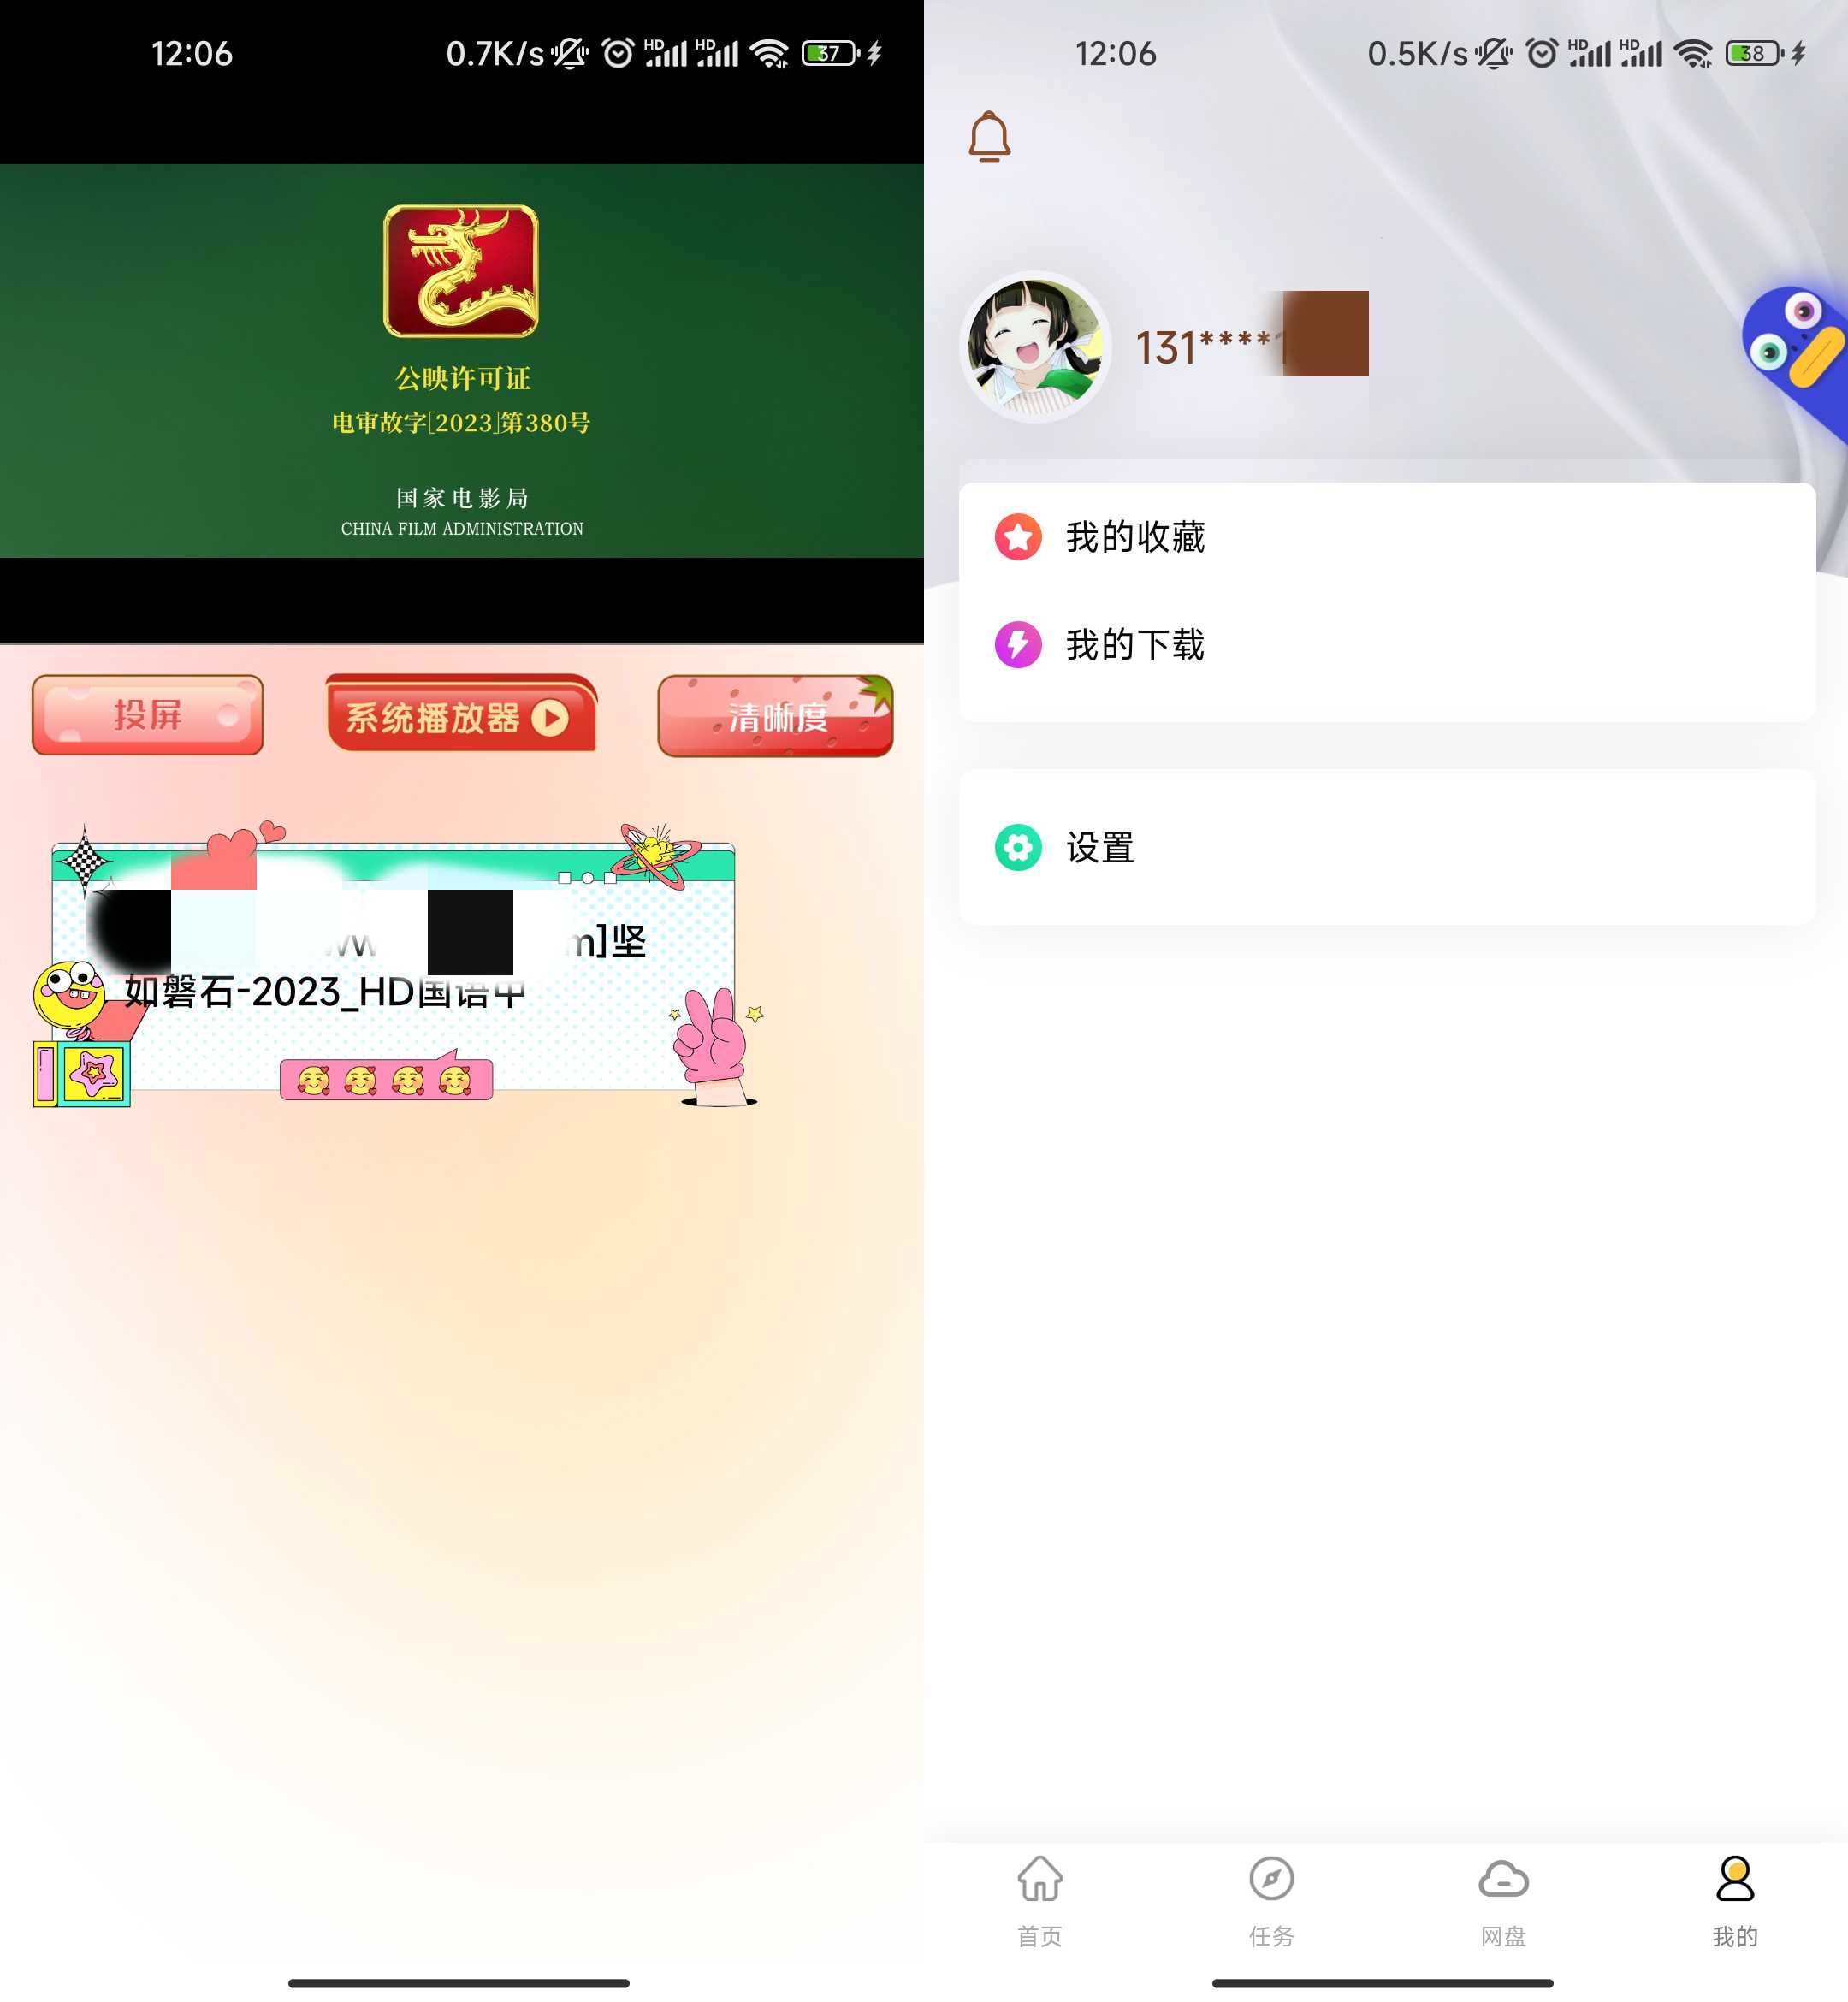The width and height of the screenshot is (1848, 2002).
Task: Click the lightning bolt icon for 我的下载
Action: point(1016,645)
